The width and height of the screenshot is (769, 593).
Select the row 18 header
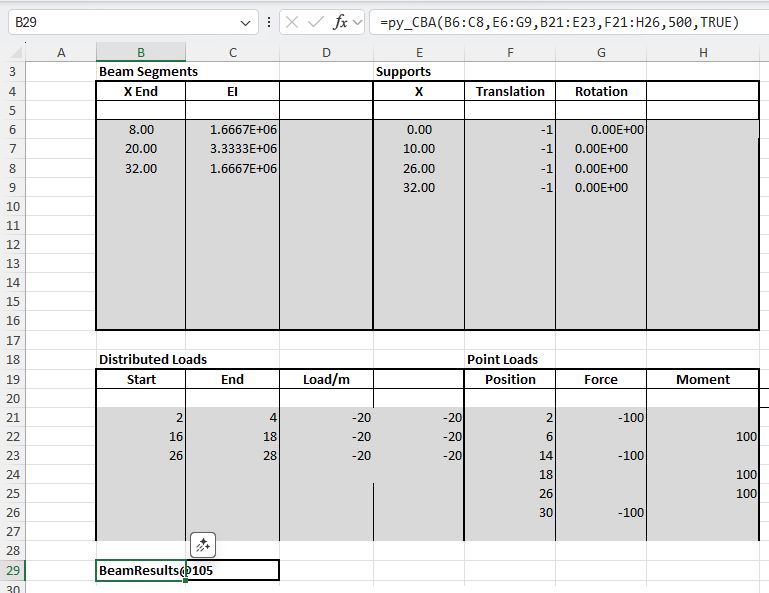tap(12, 359)
